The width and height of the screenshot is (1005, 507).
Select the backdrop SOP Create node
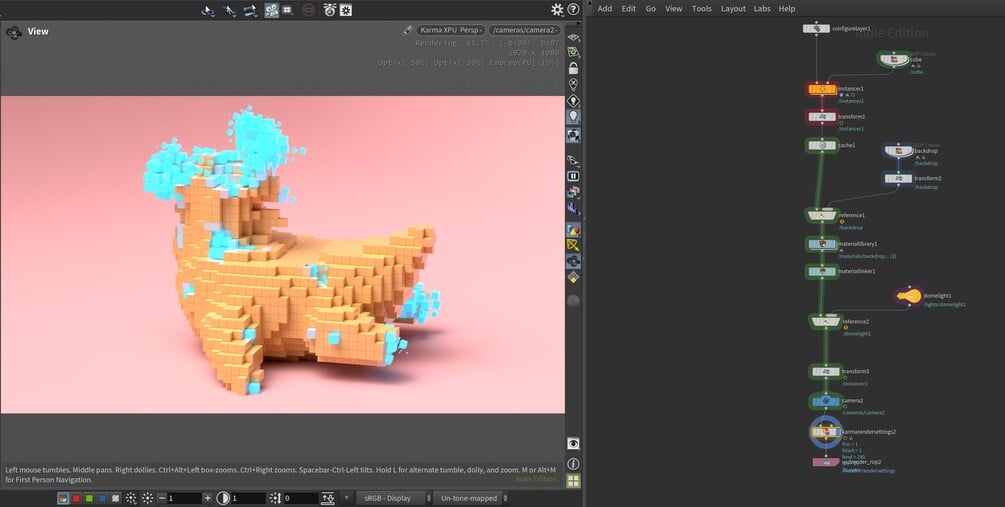point(899,151)
